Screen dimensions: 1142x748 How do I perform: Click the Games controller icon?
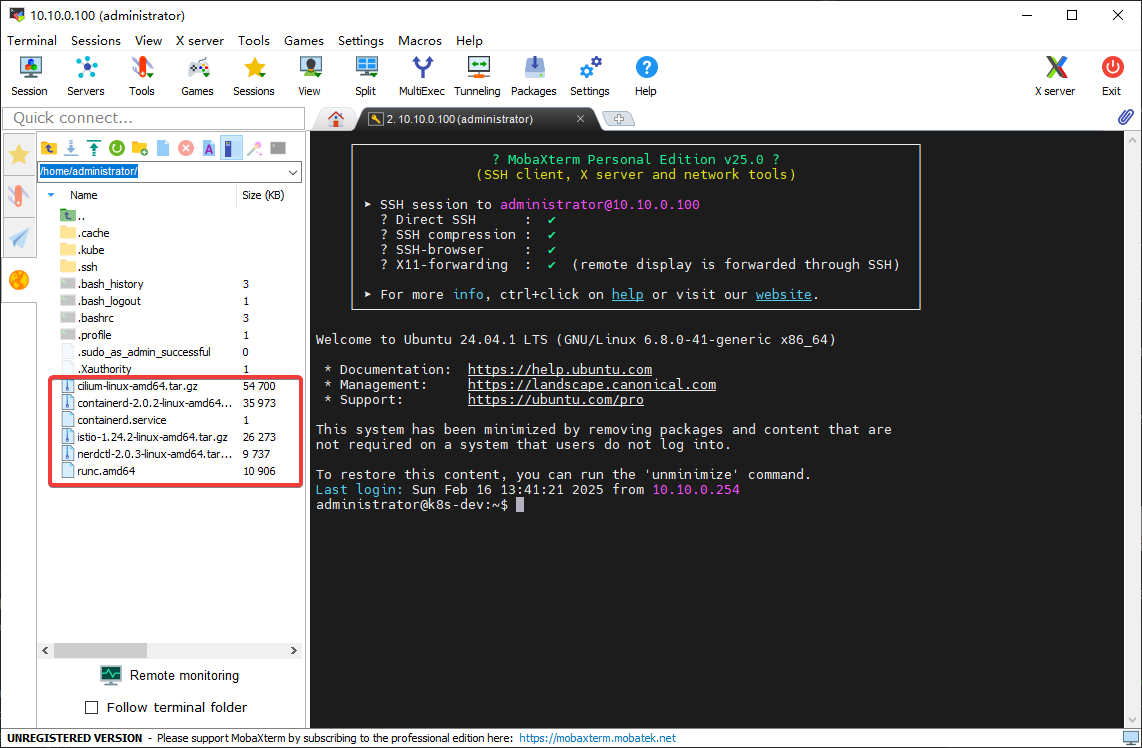[x=197, y=76]
